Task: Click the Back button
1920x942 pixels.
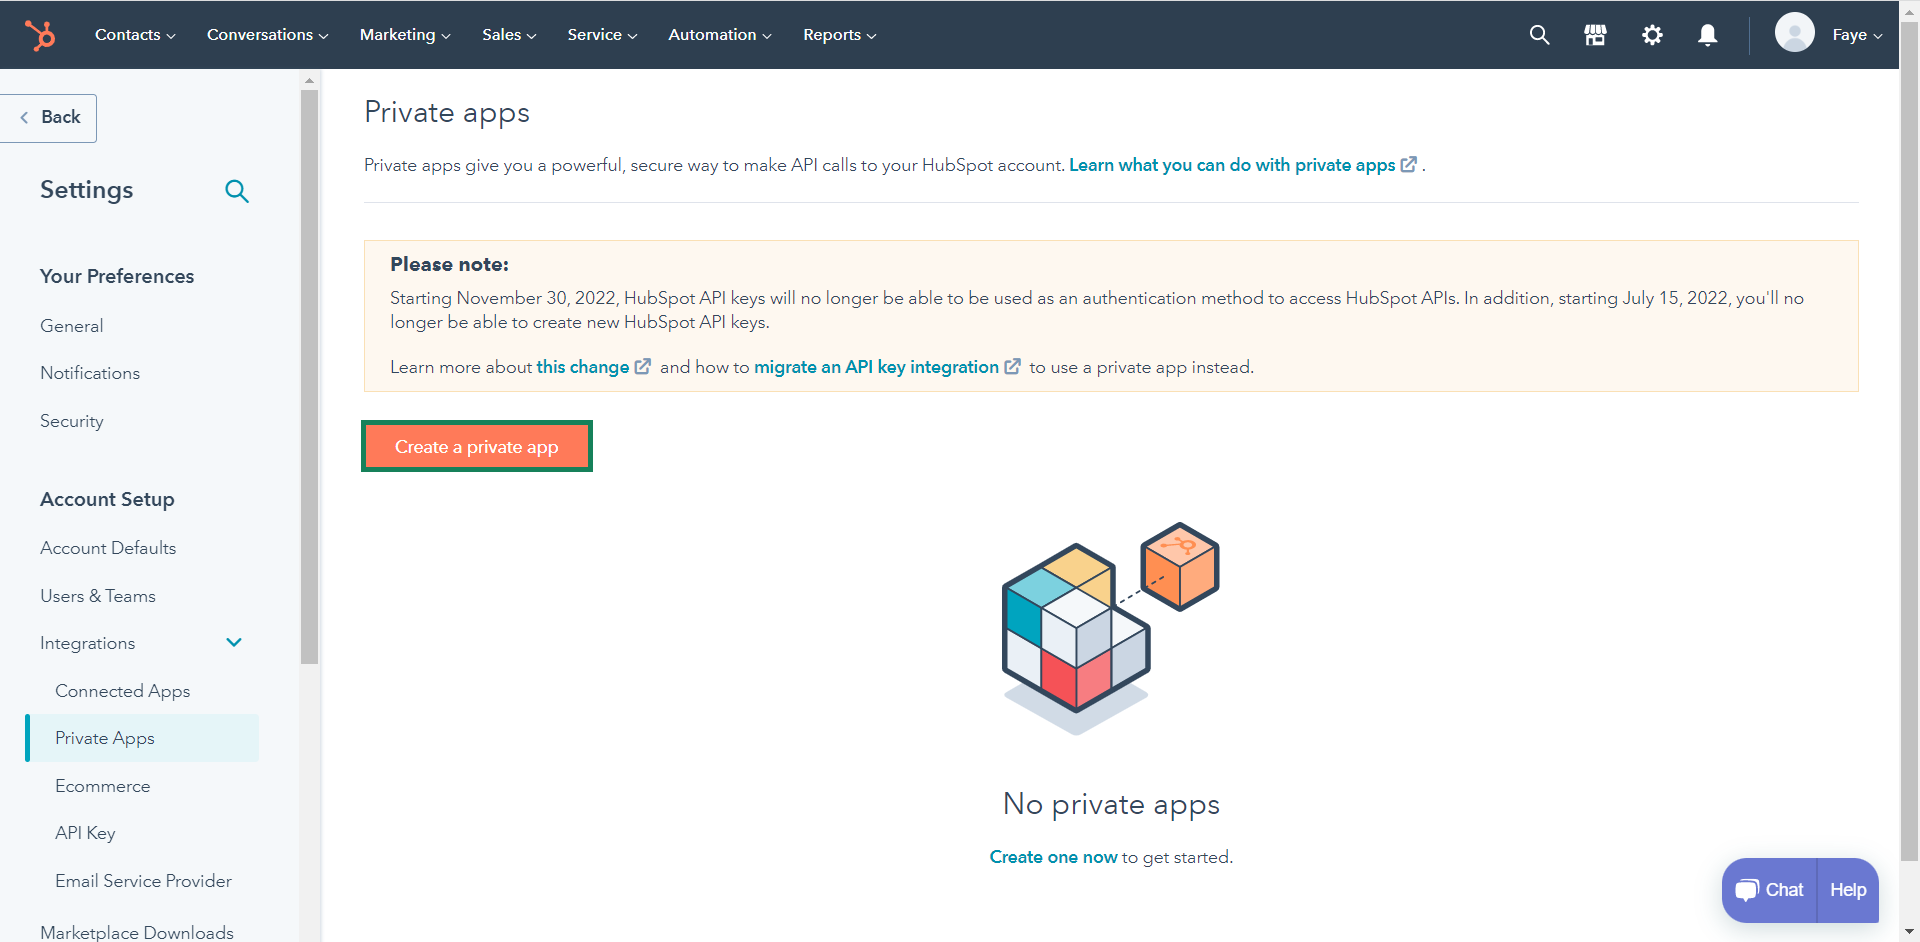Action: tap(50, 118)
